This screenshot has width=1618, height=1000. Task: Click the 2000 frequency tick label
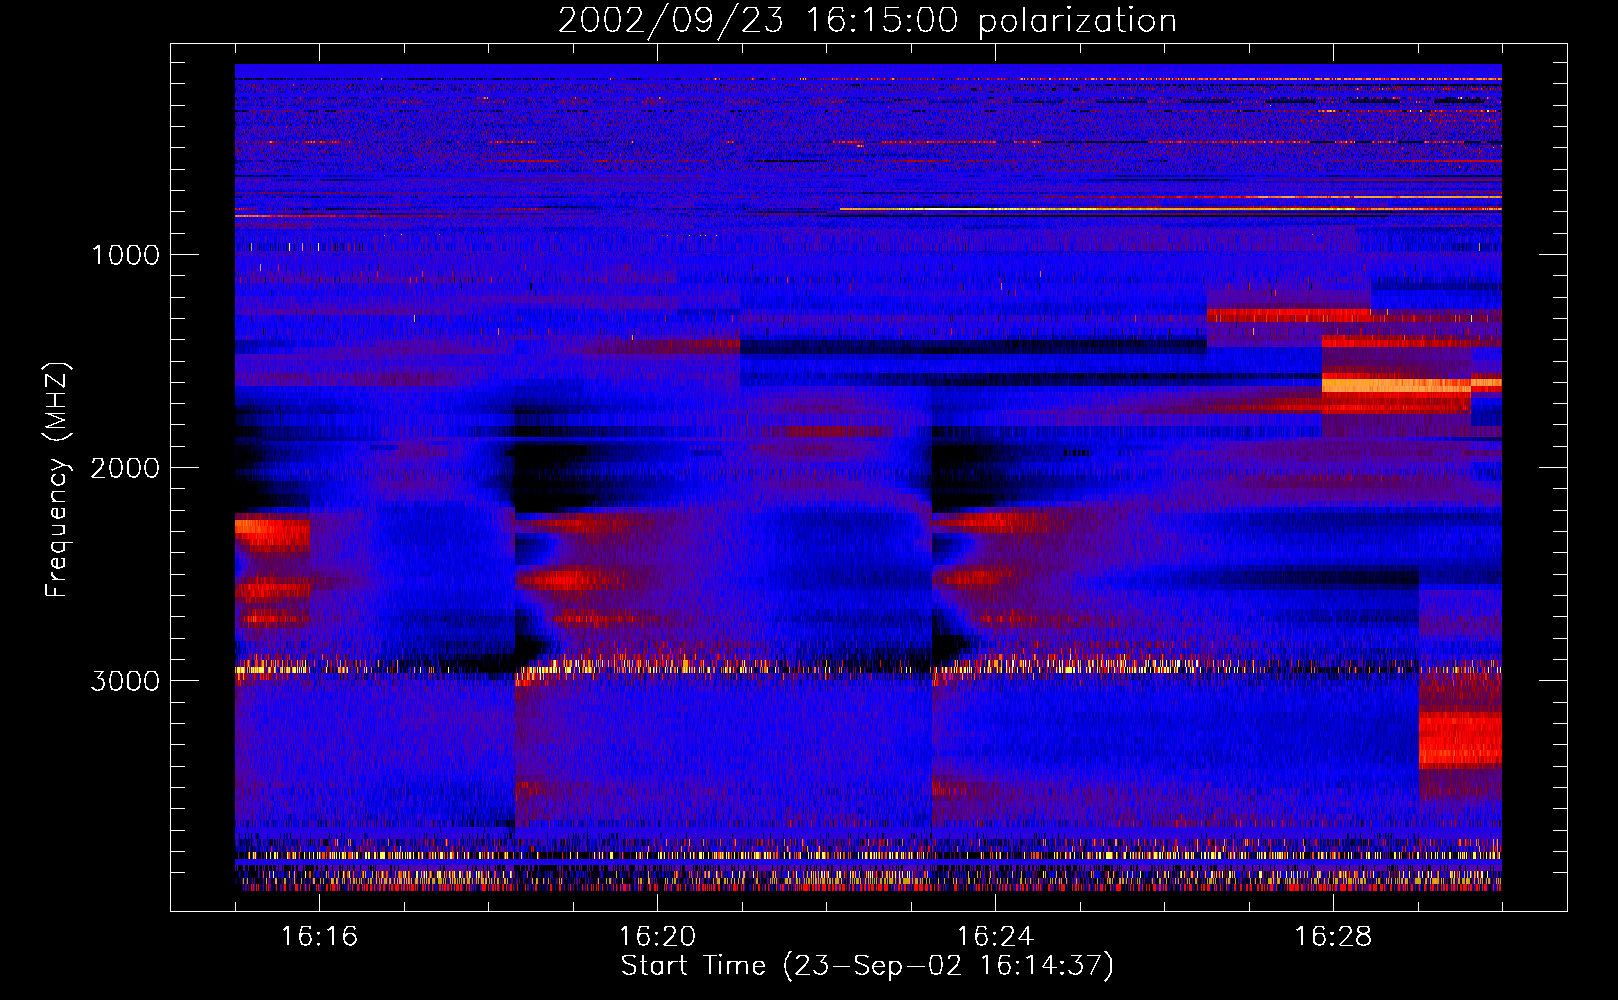[x=125, y=468]
